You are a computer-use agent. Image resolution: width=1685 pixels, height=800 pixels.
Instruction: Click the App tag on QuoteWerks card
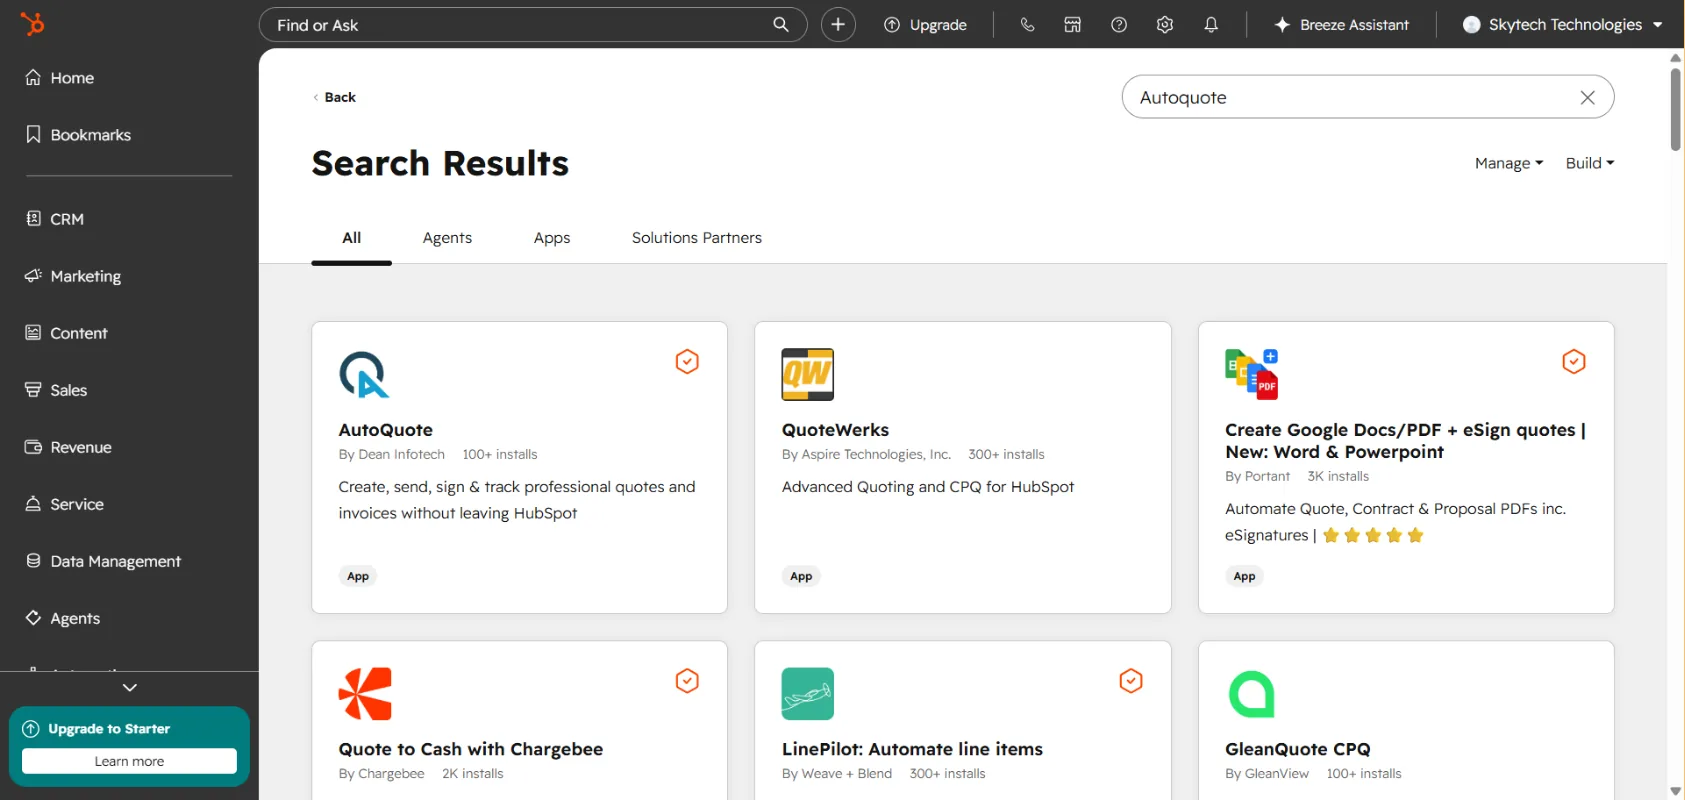(x=801, y=576)
